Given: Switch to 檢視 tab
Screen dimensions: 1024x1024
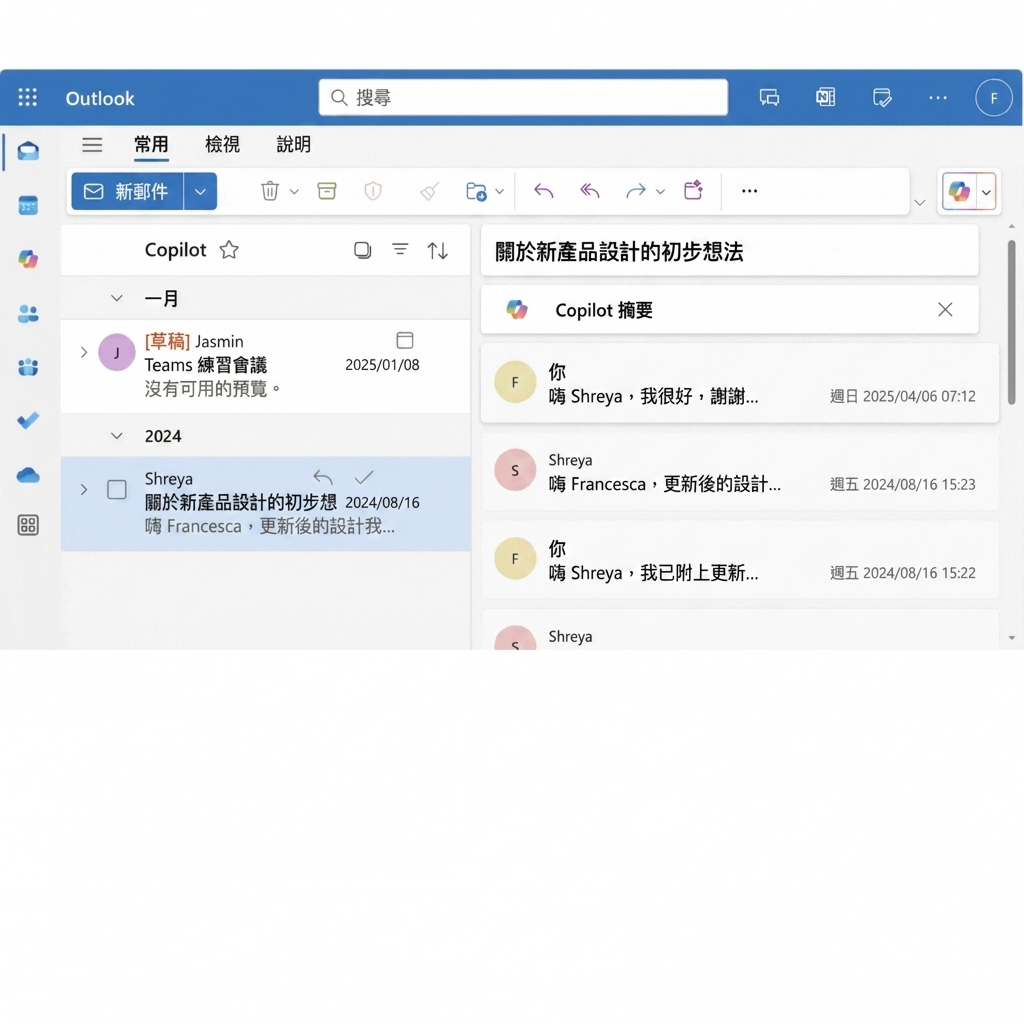Looking at the screenshot, I should click(223, 144).
